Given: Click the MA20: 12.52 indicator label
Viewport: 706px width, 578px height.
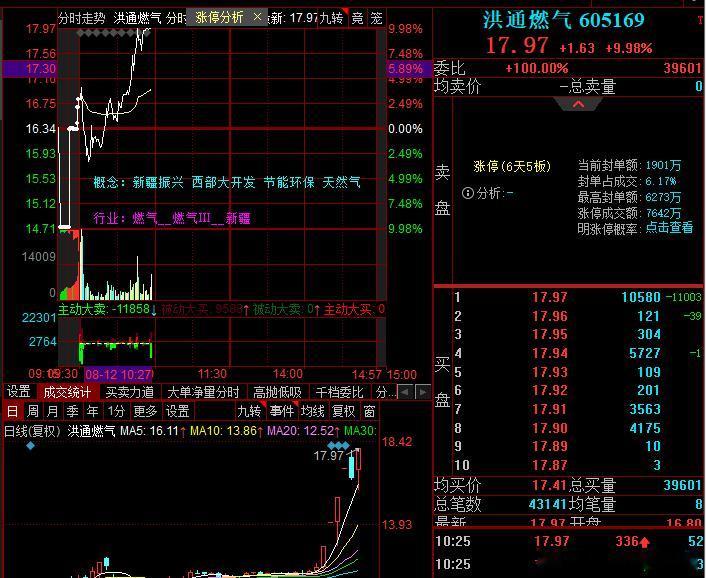Looking at the screenshot, I should pos(303,431).
